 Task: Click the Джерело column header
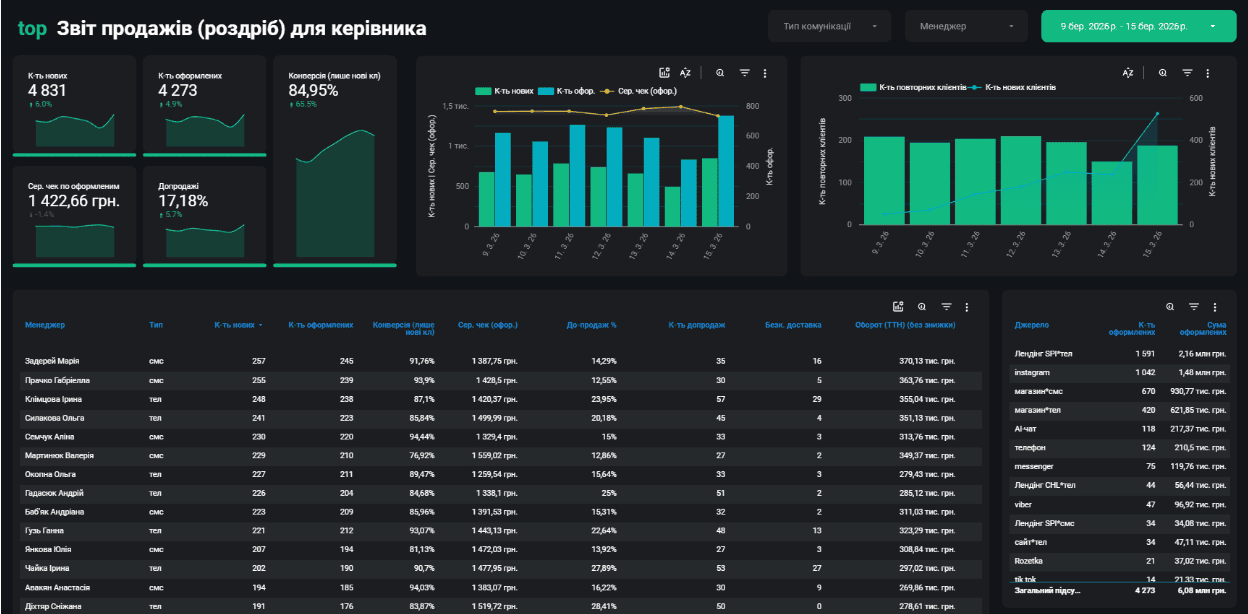1031,325
